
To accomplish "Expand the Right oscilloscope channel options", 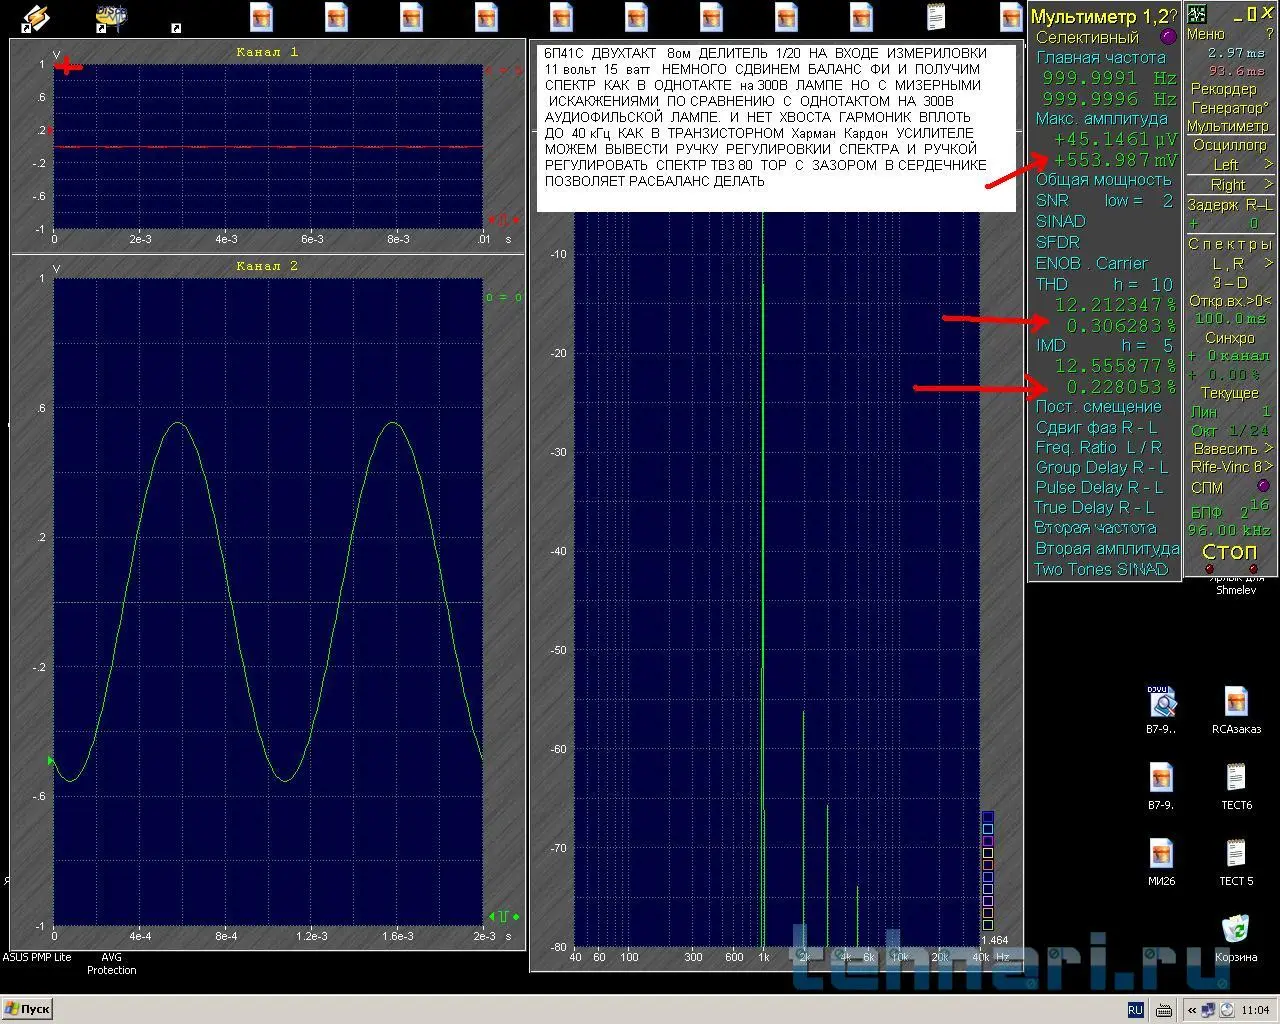I will point(1268,185).
